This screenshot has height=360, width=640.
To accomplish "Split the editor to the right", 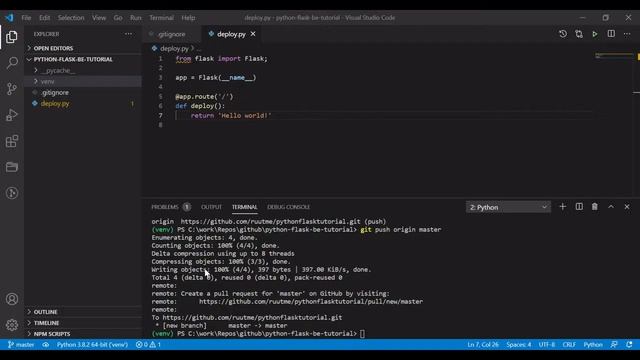I will point(611,34).
